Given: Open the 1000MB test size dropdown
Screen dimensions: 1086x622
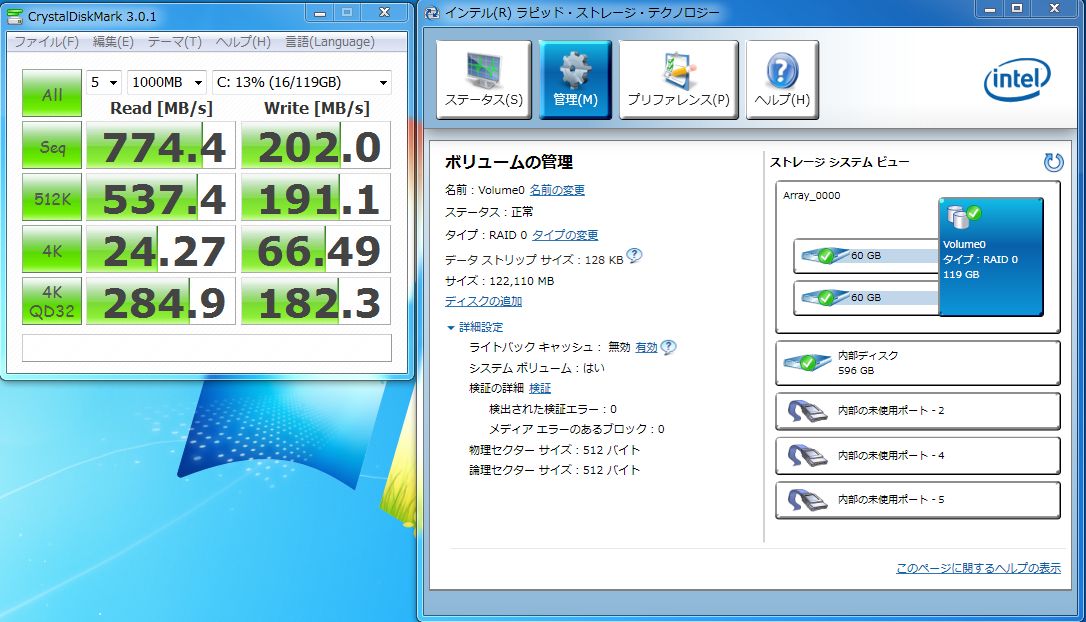Looking at the screenshot, I should (167, 82).
